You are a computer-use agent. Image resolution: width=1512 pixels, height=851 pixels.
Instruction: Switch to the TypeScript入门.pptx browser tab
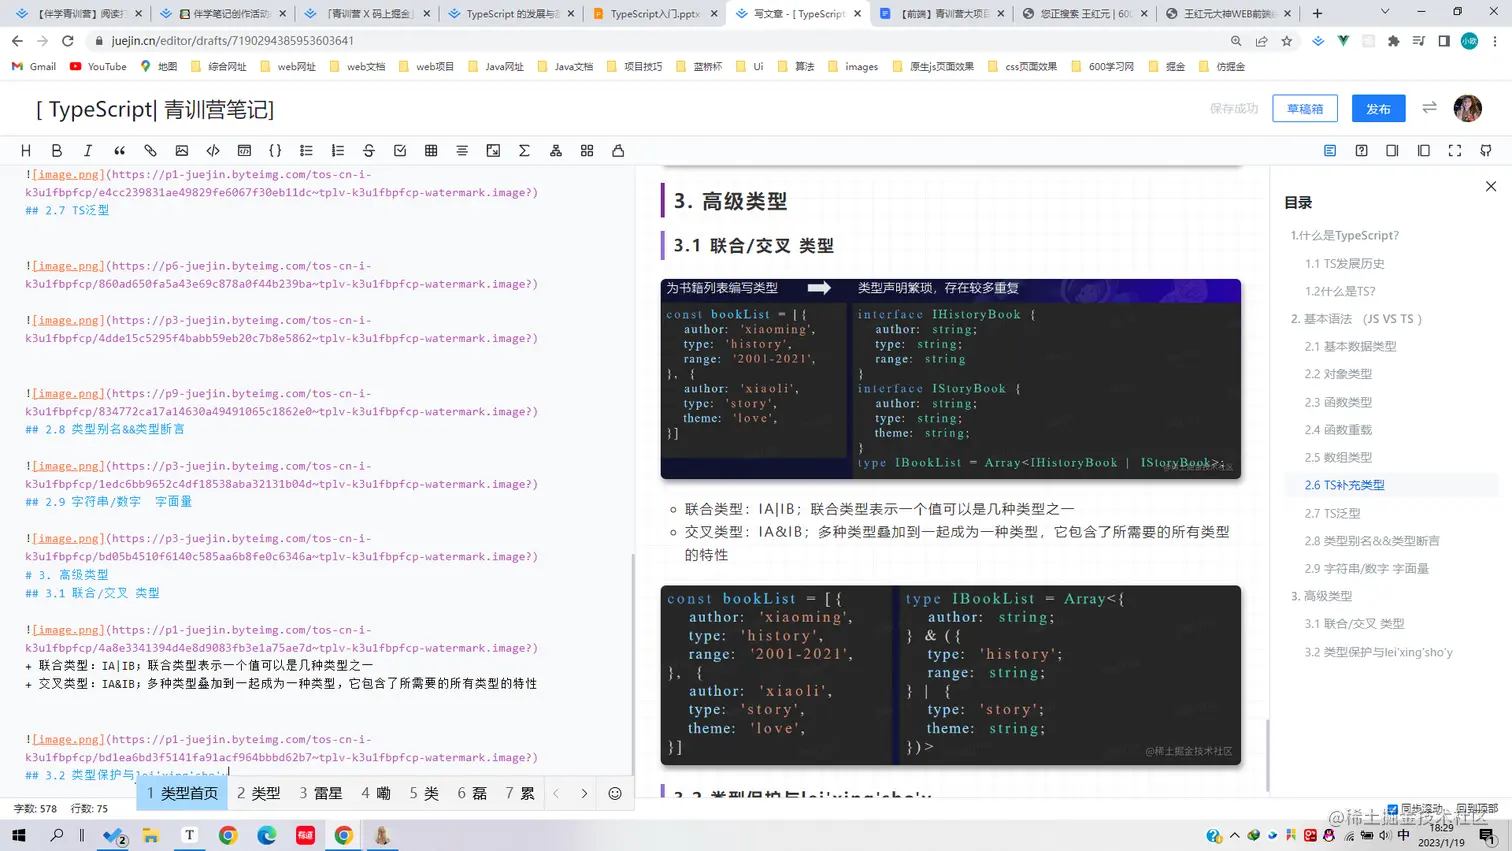[654, 14]
